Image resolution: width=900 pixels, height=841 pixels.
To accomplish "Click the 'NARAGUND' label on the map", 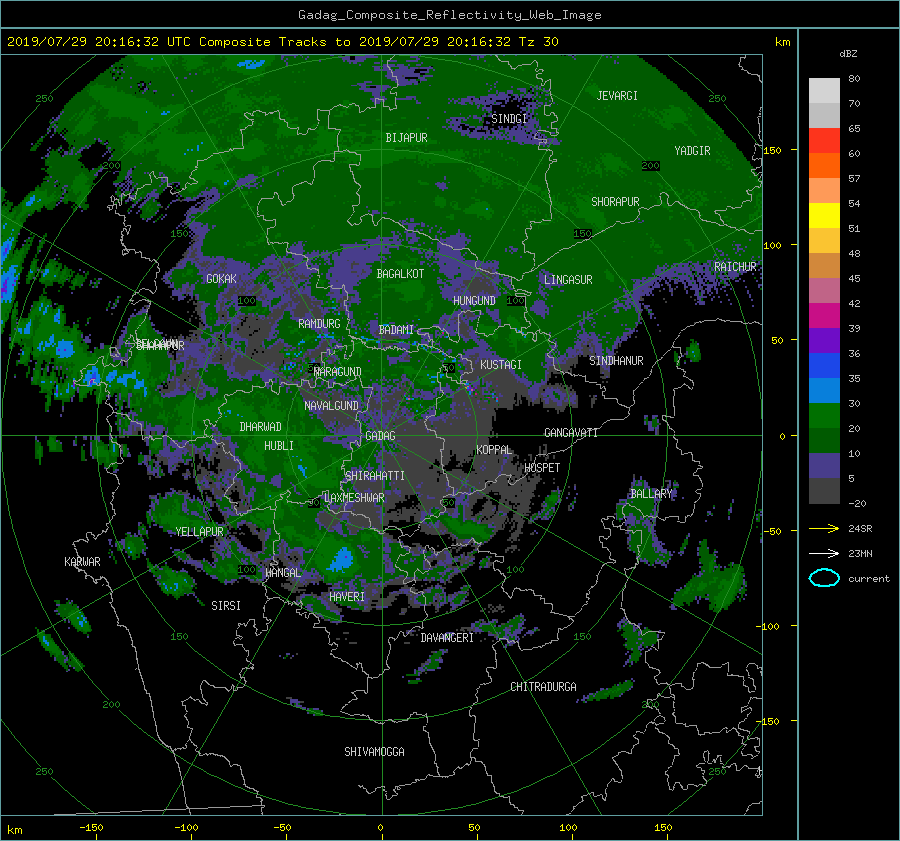I will pyautogui.click(x=338, y=372).
